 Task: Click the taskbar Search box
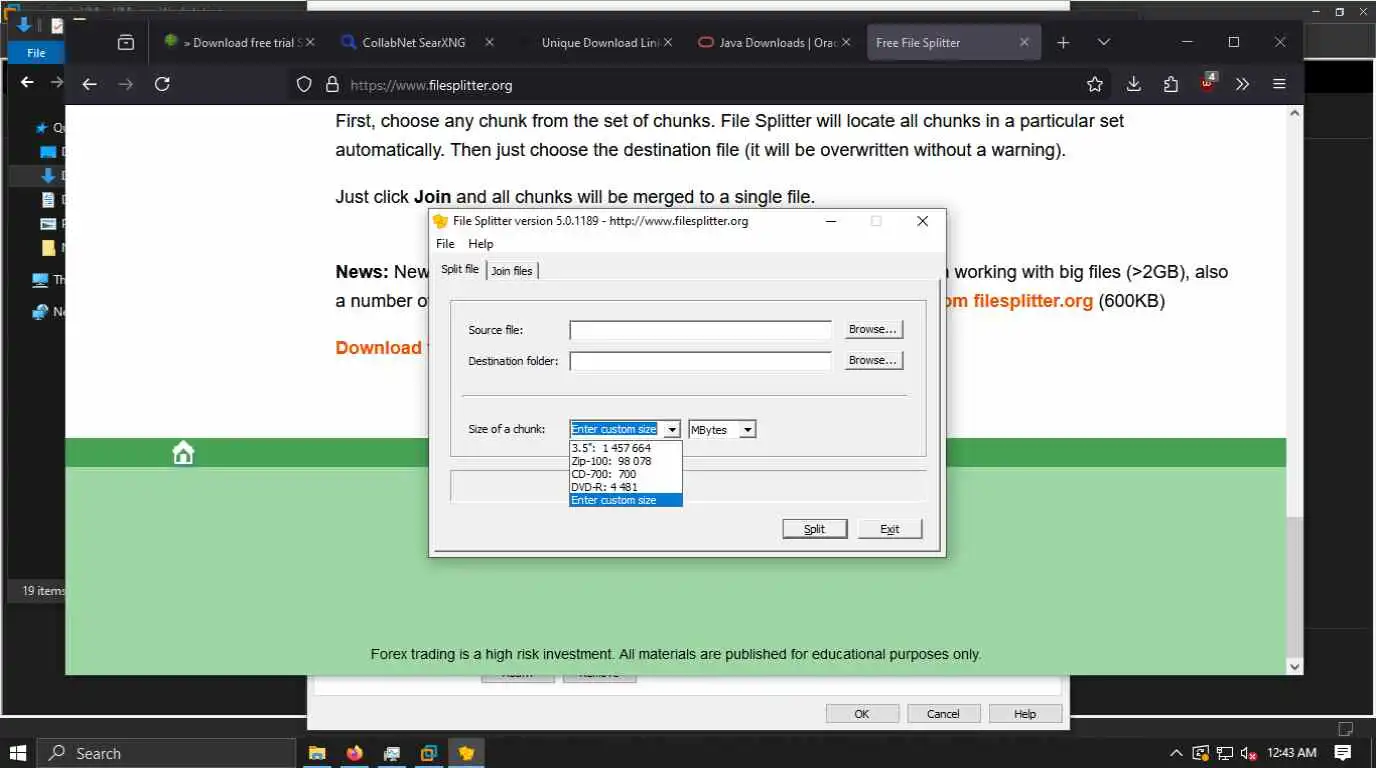166,753
